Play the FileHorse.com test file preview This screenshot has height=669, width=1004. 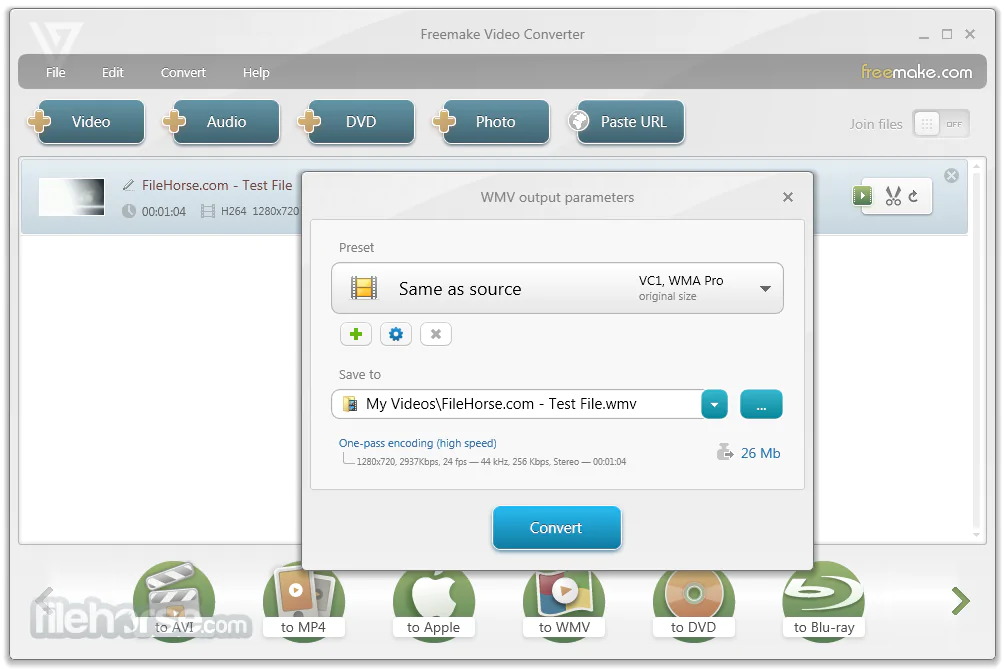click(x=862, y=195)
